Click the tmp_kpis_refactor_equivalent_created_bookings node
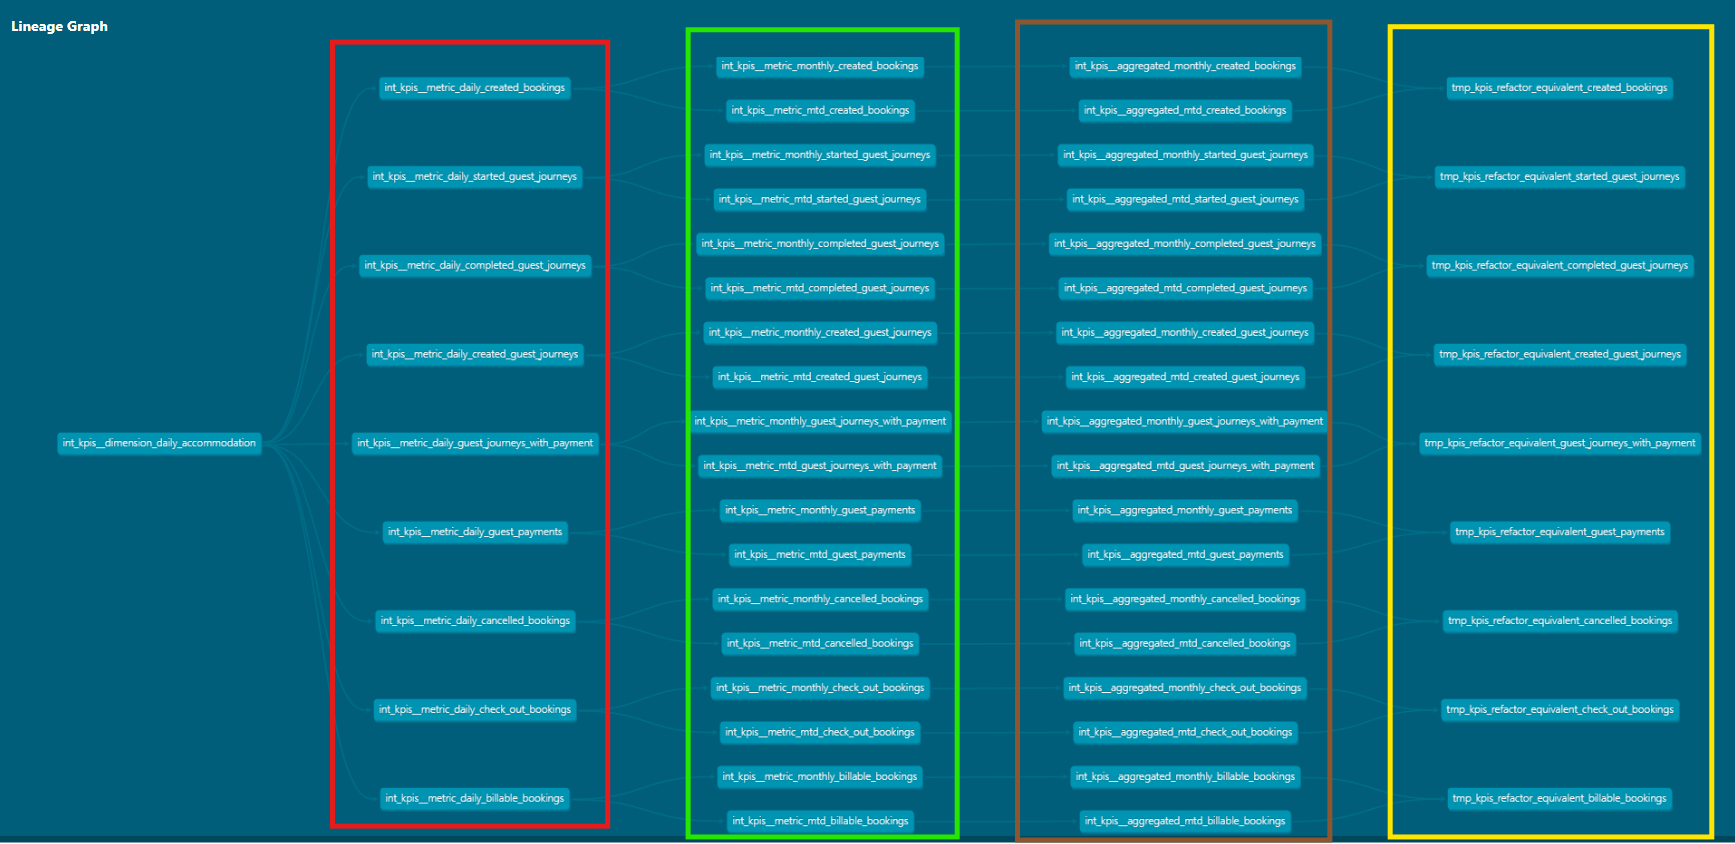The image size is (1735, 844). [x=1558, y=88]
